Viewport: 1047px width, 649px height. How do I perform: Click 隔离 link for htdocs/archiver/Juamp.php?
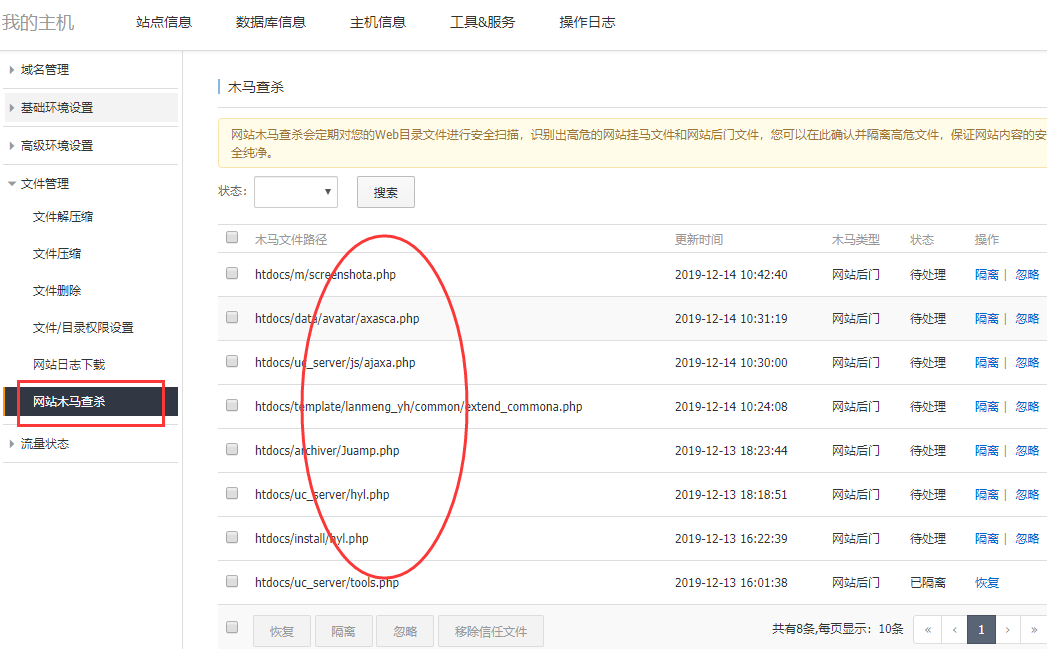point(986,451)
